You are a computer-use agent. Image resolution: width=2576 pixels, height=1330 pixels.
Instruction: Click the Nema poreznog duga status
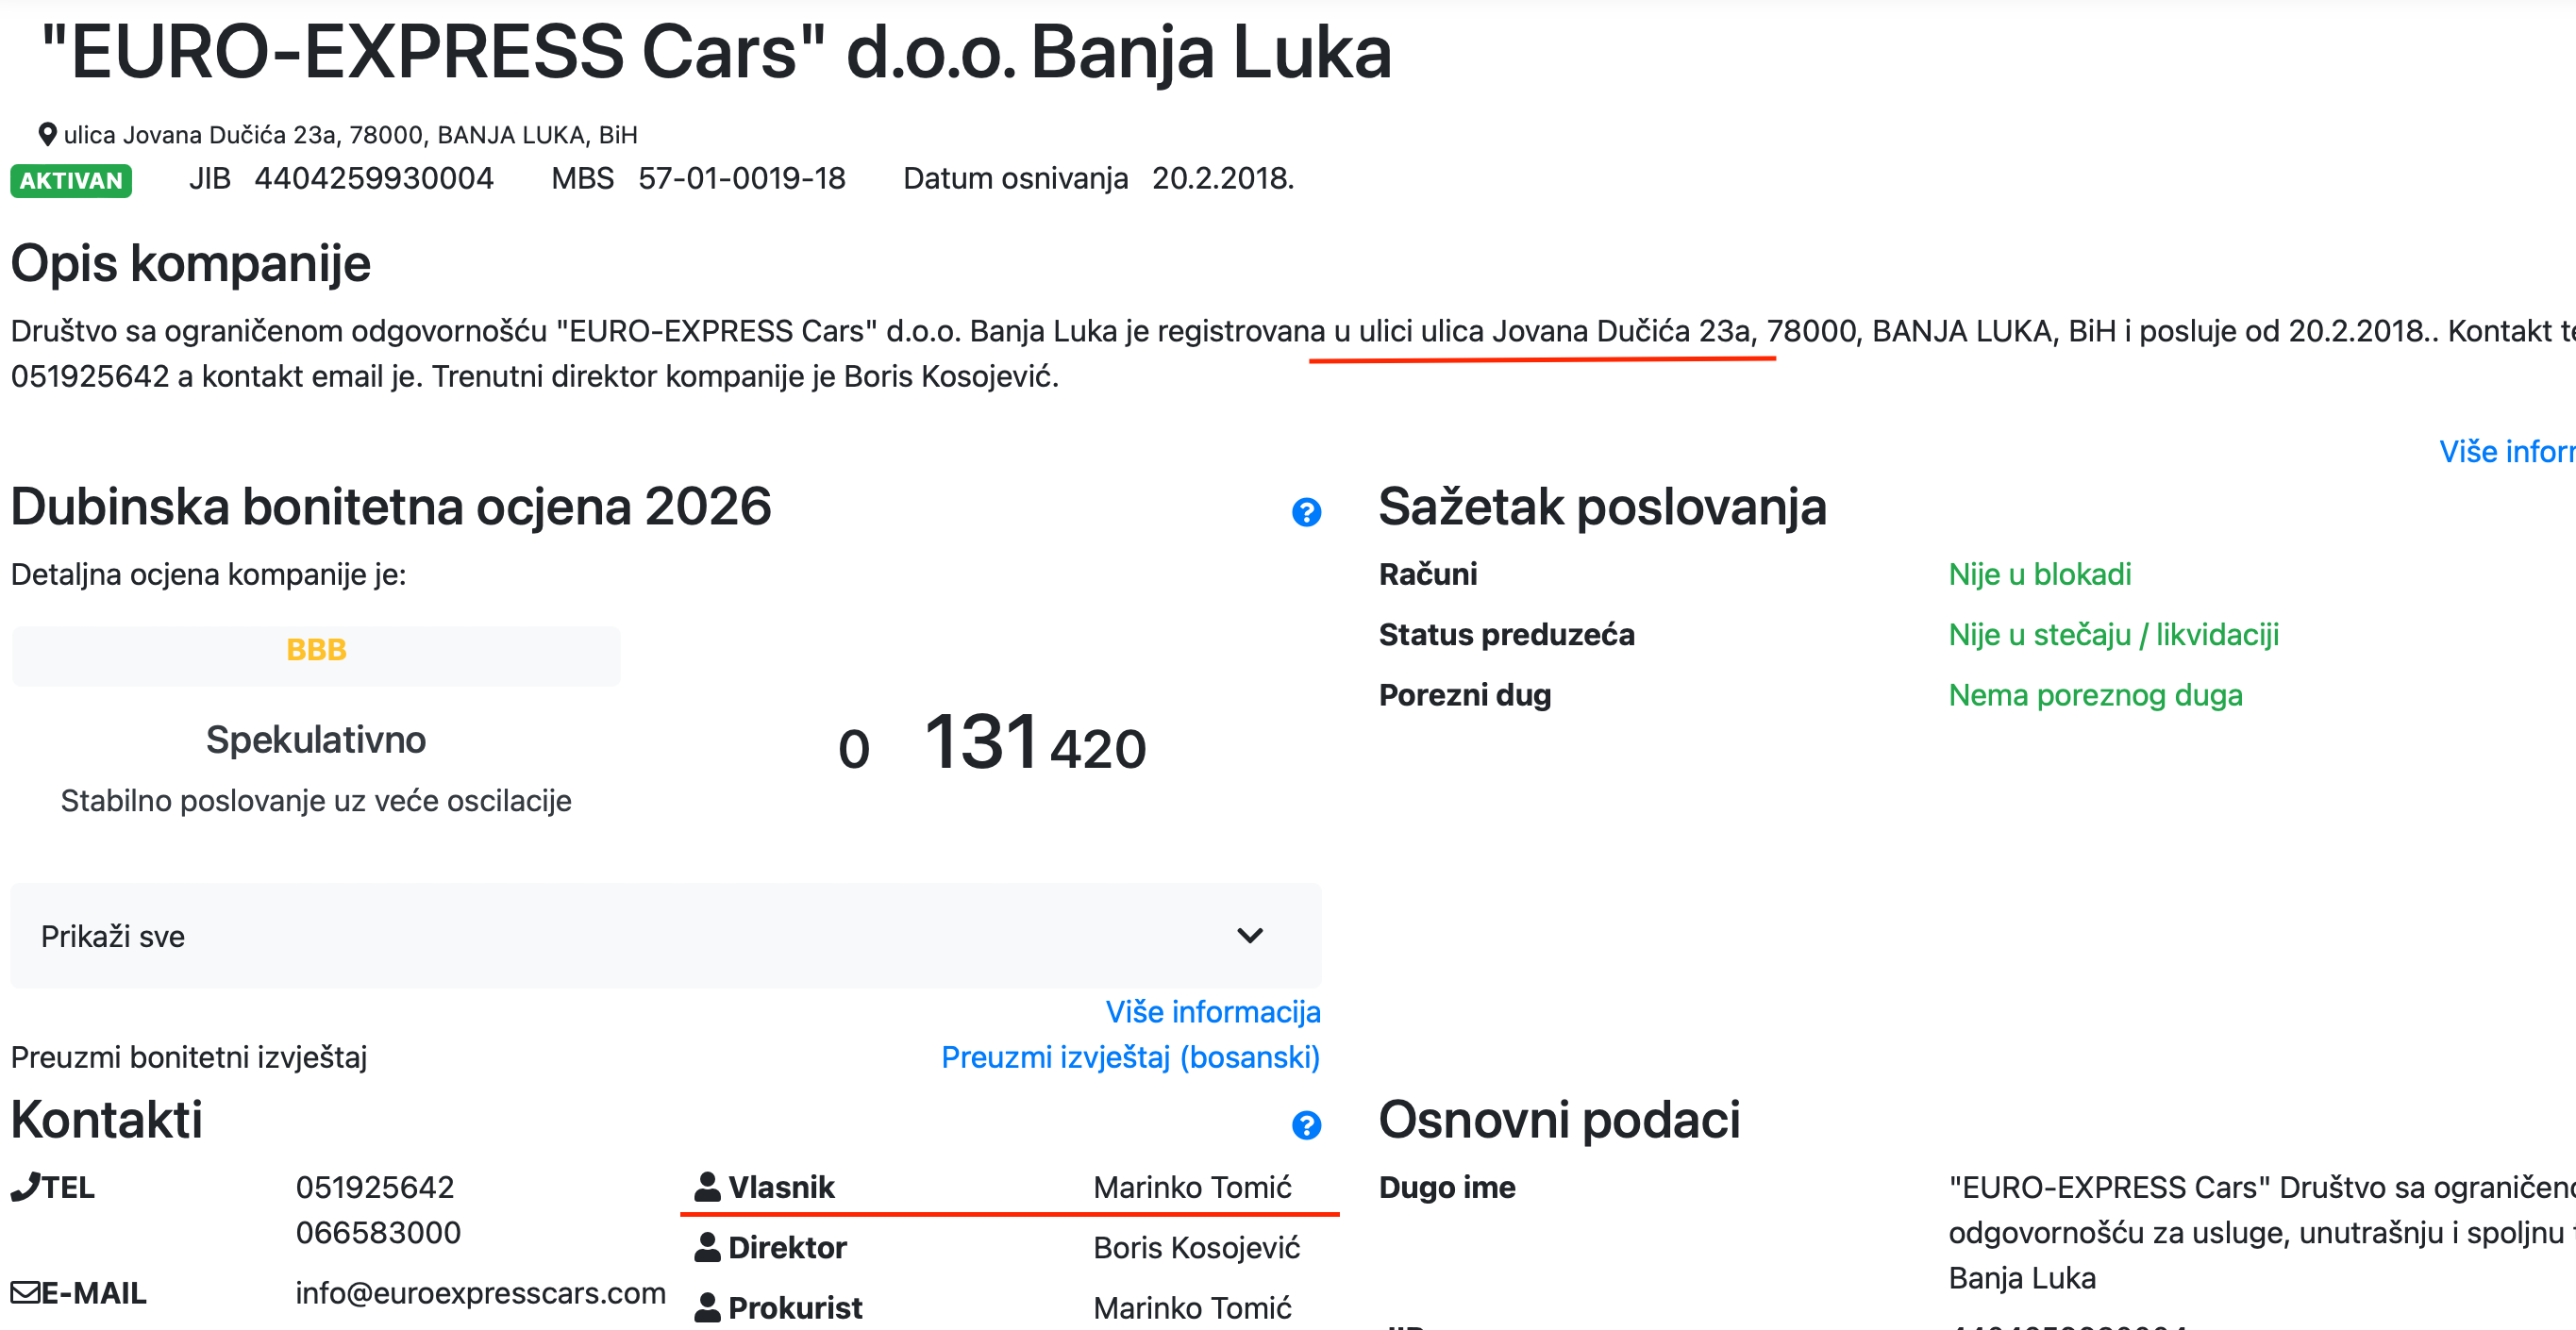point(2095,694)
